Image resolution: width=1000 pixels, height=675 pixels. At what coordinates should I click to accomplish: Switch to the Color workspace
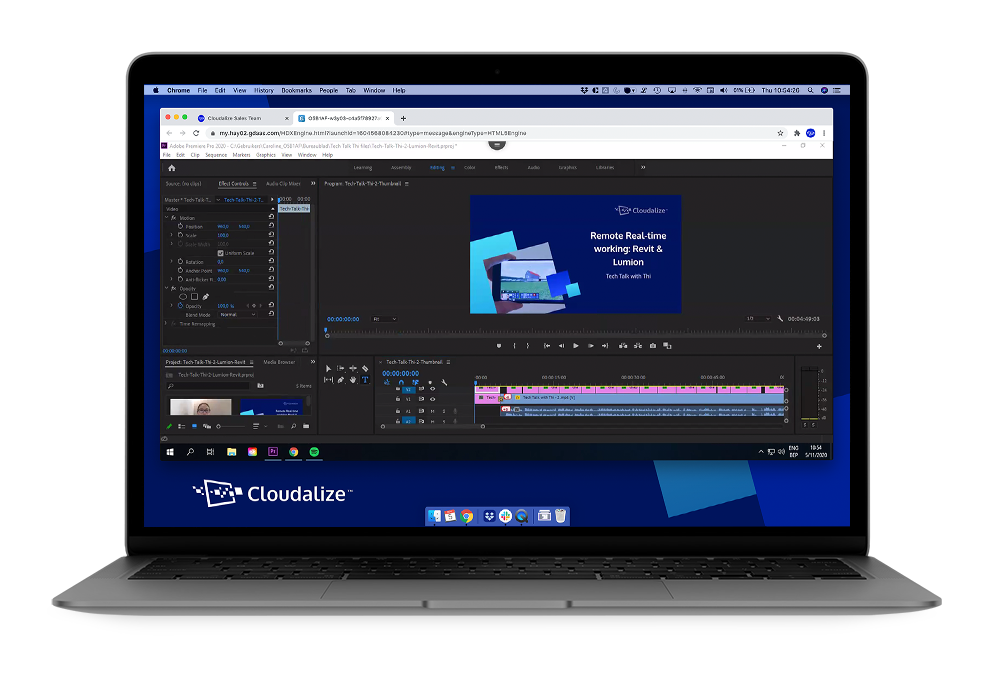tap(469, 168)
